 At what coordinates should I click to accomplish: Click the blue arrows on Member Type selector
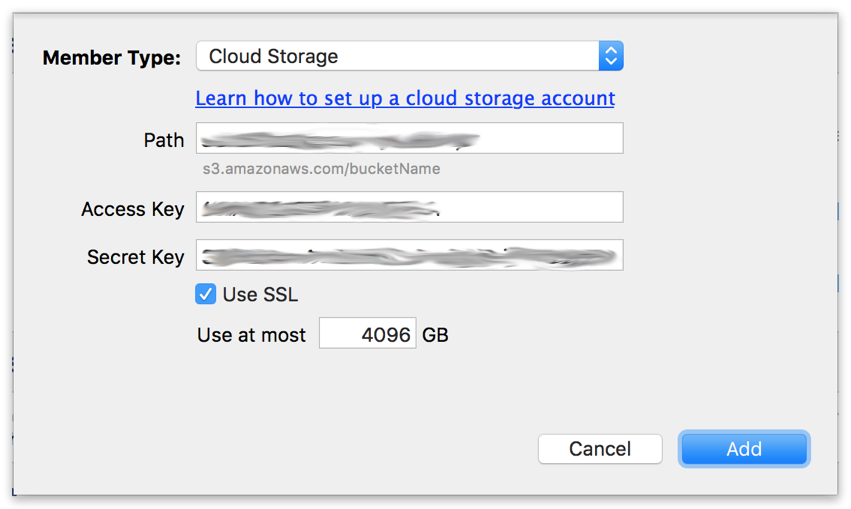coord(610,57)
